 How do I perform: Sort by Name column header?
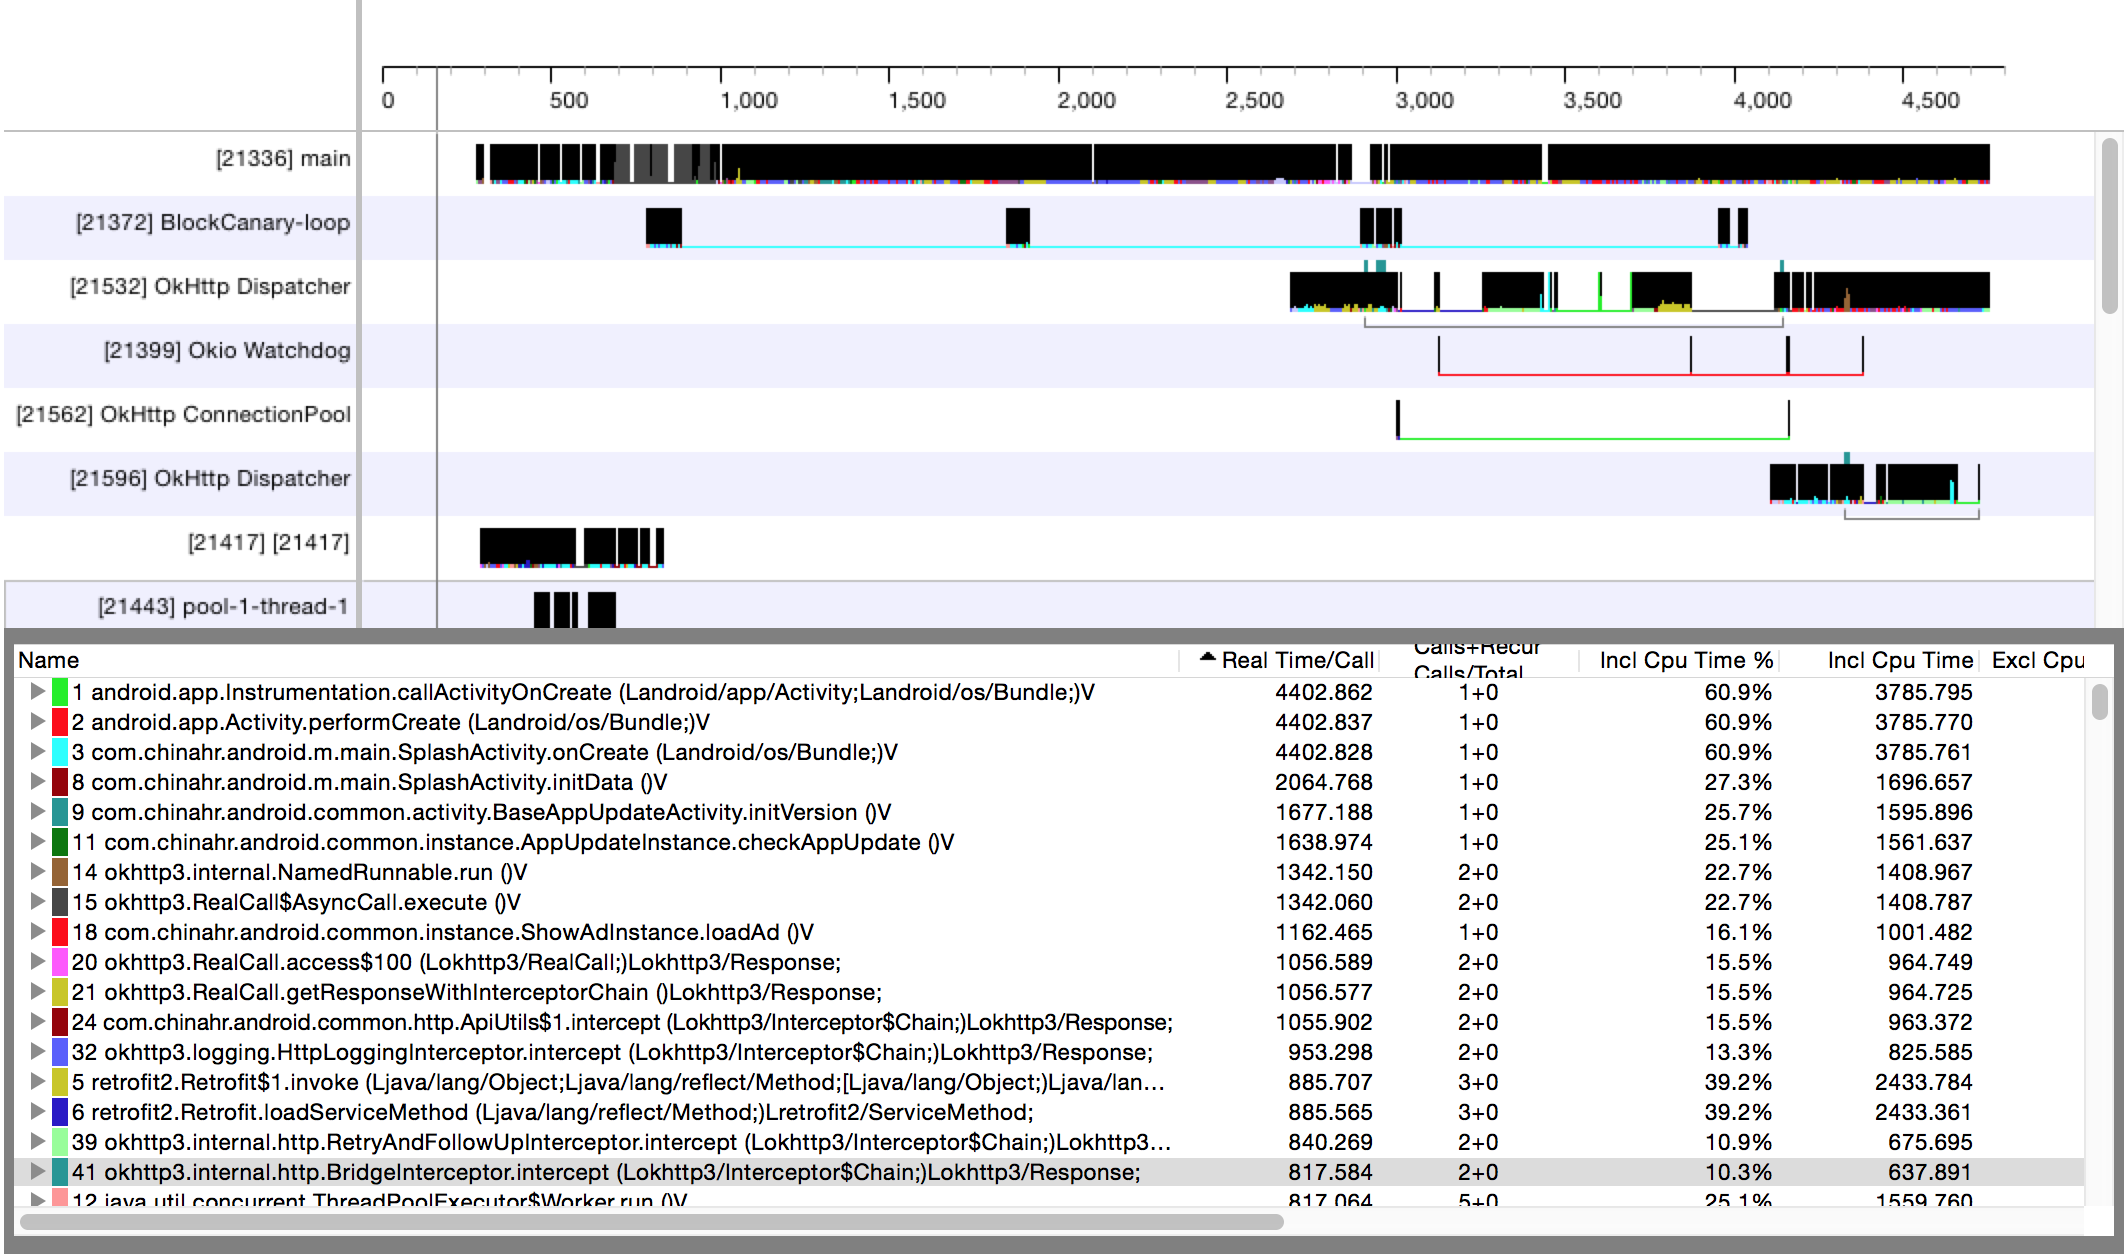point(48,660)
